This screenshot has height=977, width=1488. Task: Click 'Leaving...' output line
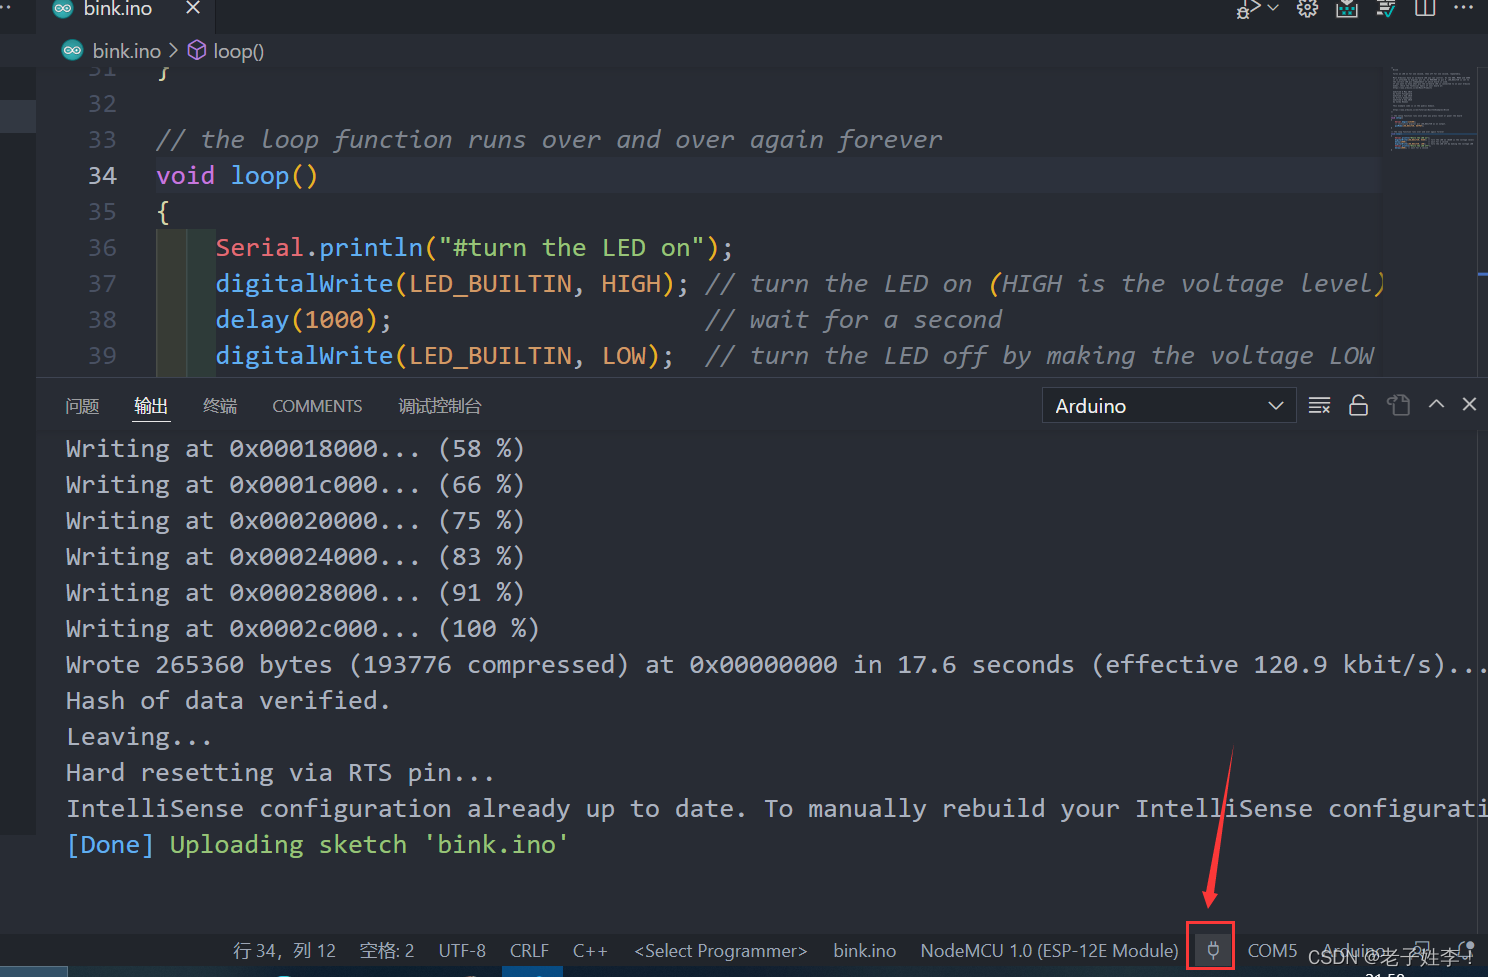point(139,737)
